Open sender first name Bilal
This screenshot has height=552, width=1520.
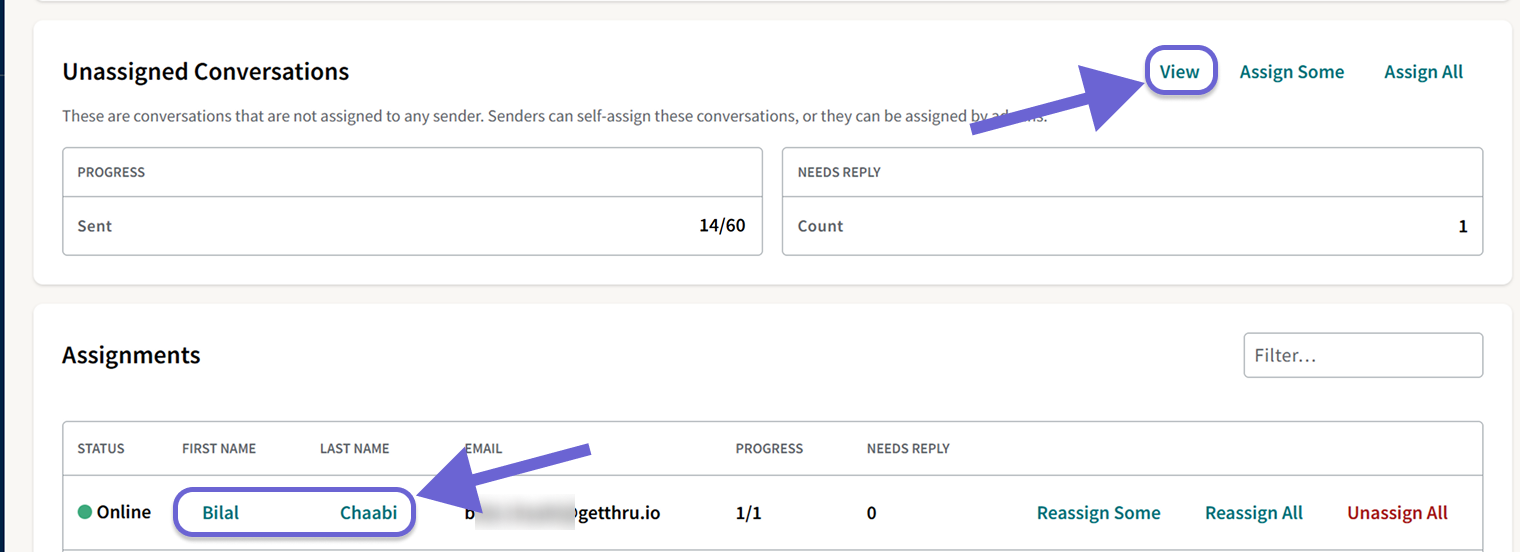click(x=220, y=513)
